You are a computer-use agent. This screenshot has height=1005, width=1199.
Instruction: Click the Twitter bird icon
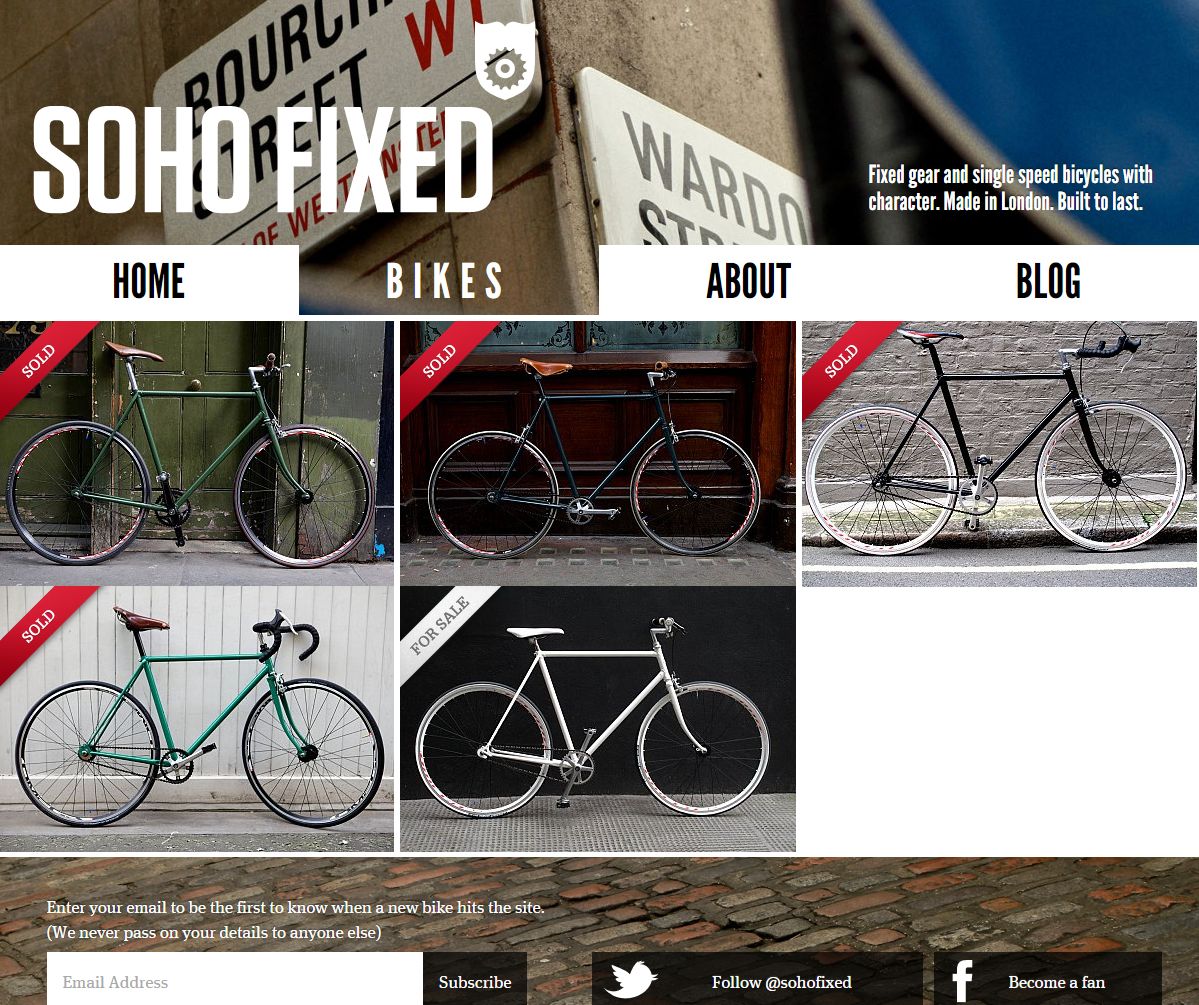[x=631, y=980]
